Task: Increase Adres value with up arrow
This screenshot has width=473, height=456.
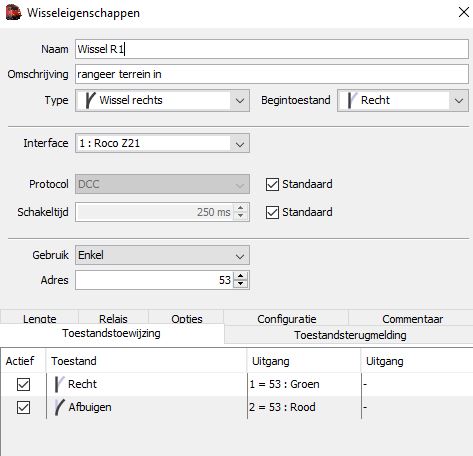Action: [x=241, y=276]
